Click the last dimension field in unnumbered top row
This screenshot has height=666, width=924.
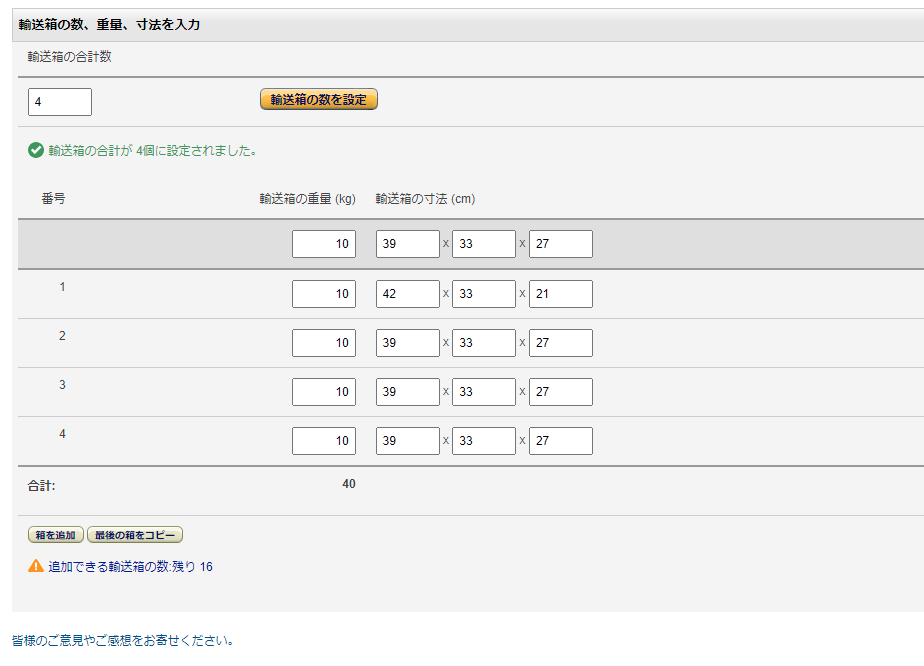(560, 244)
